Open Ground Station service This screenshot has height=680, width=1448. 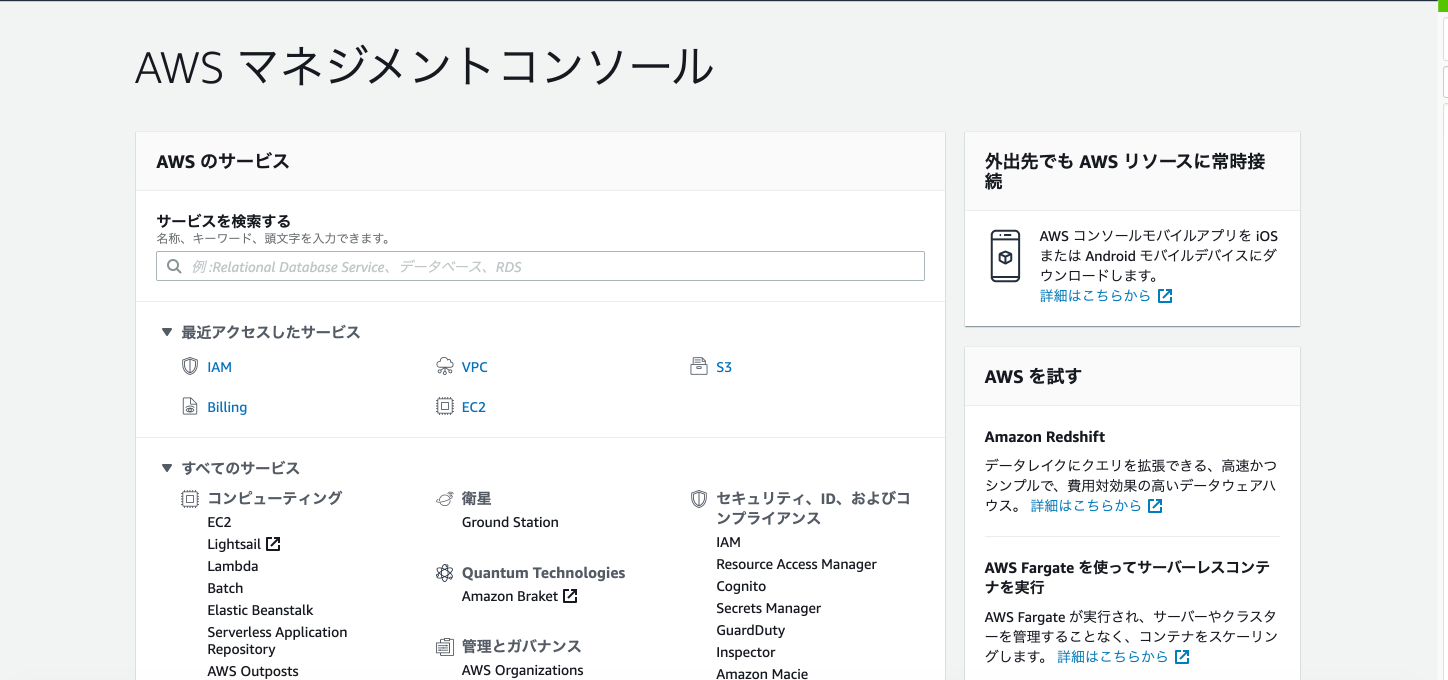point(510,522)
